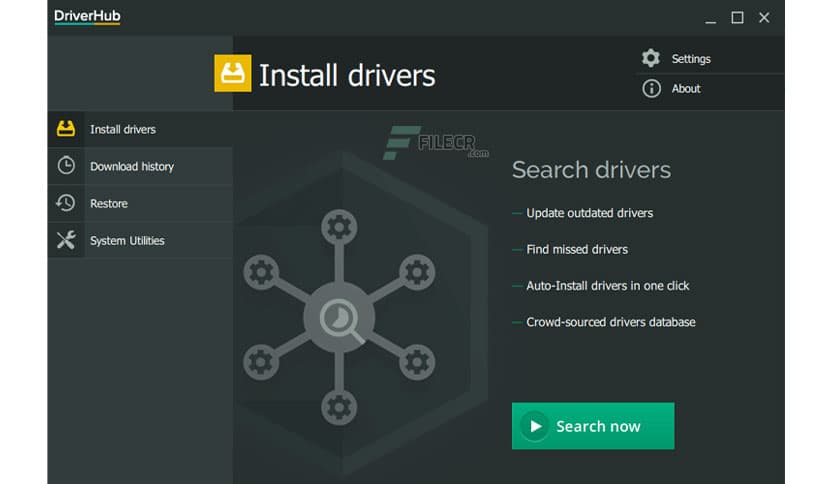Click the 'Install drivers' page title
Image resolution: width=836 pixels, height=484 pixels.
click(x=347, y=75)
